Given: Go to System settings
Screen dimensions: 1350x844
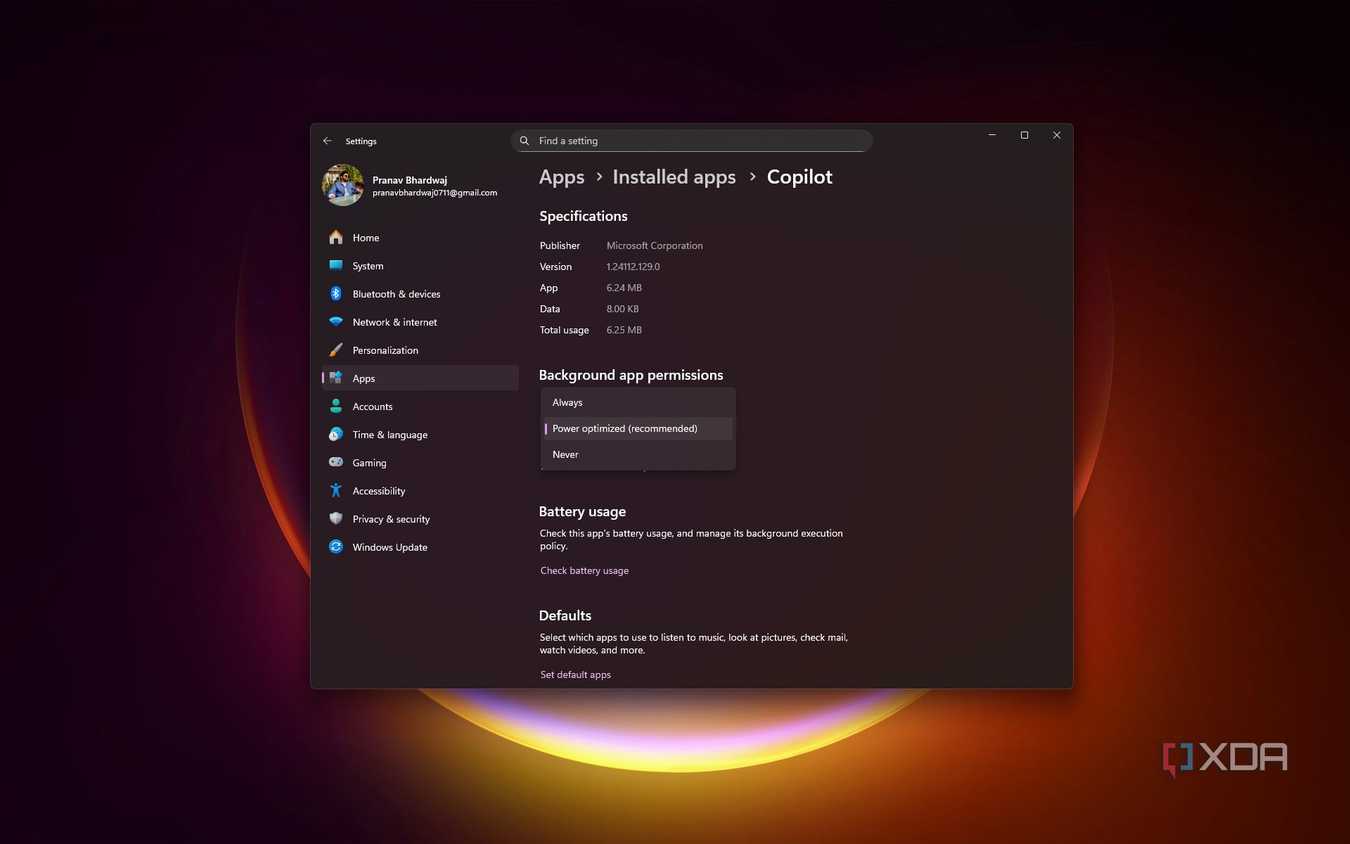Looking at the screenshot, I should 420,266.
